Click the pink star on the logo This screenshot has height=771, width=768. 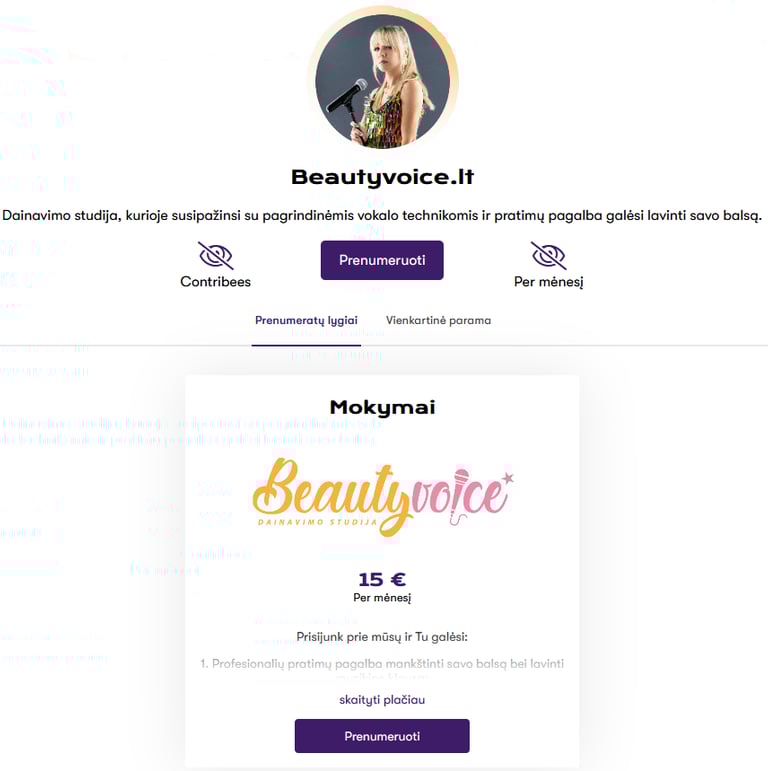[508, 477]
